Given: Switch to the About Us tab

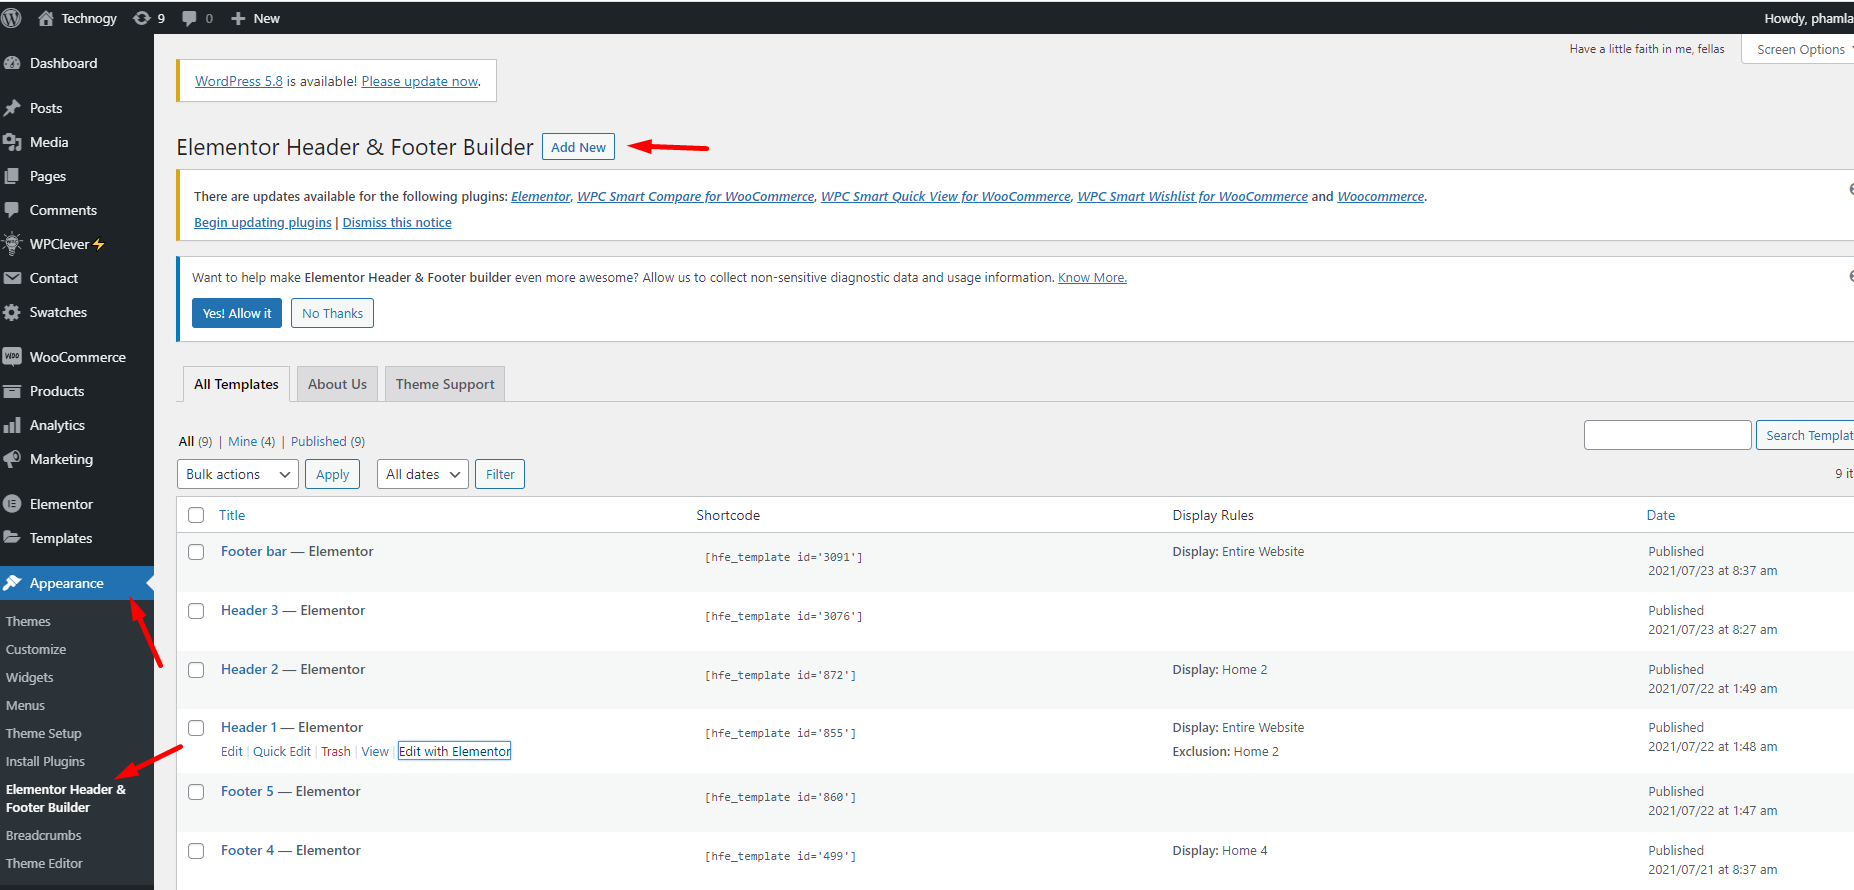Looking at the screenshot, I should click(337, 384).
